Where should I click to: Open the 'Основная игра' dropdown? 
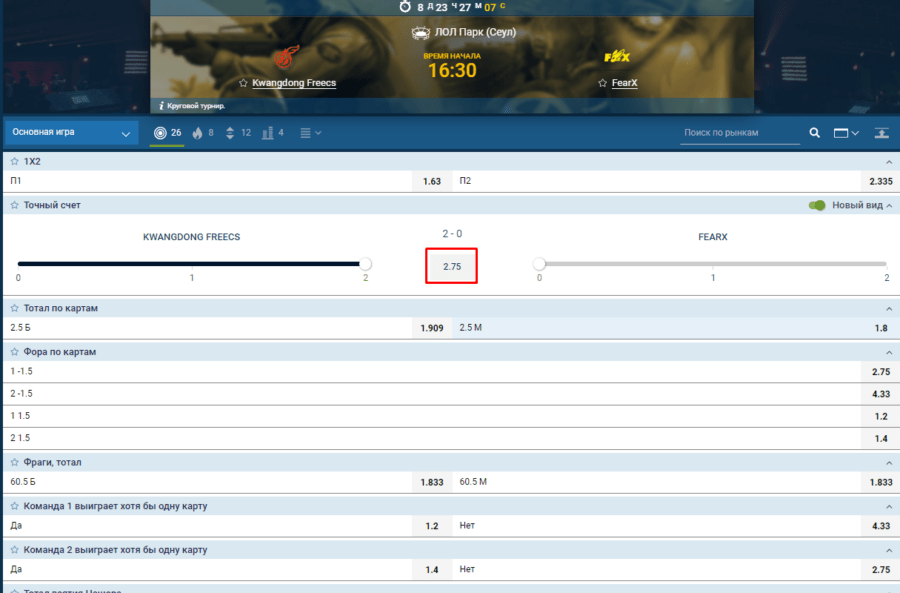pos(70,132)
